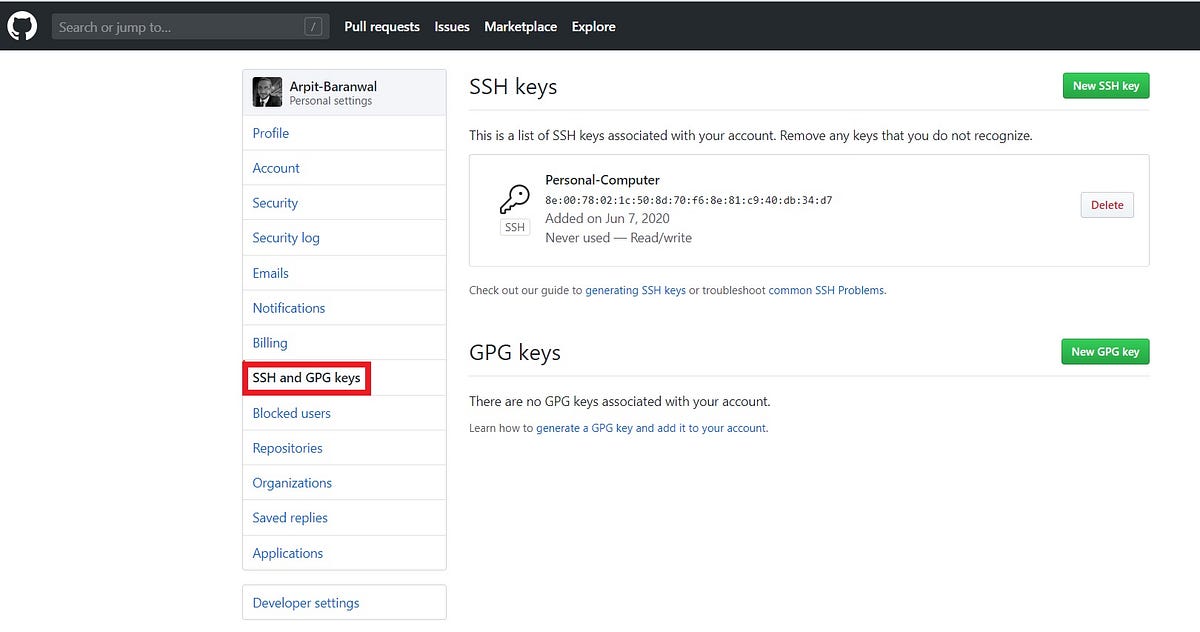Click the Arpit-Baranwal profile avatar

pyautogui.click(x=267, y=91)
